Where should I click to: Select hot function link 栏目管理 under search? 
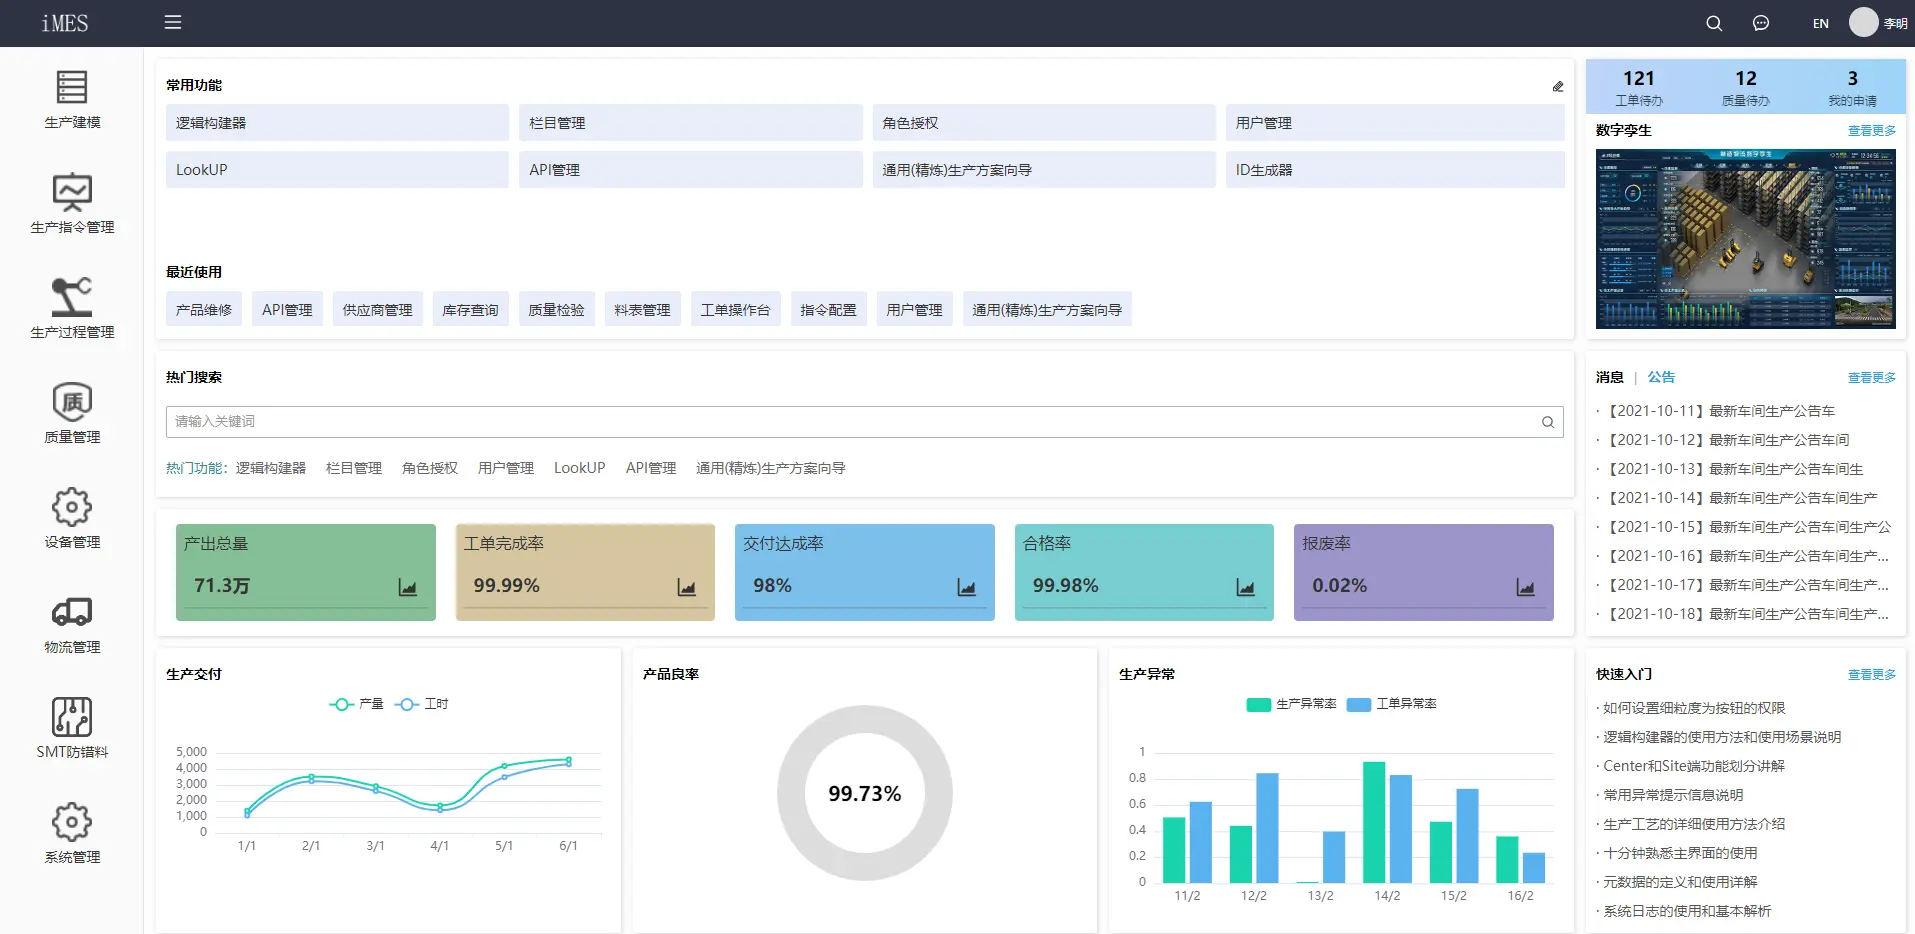click(354, 468)
